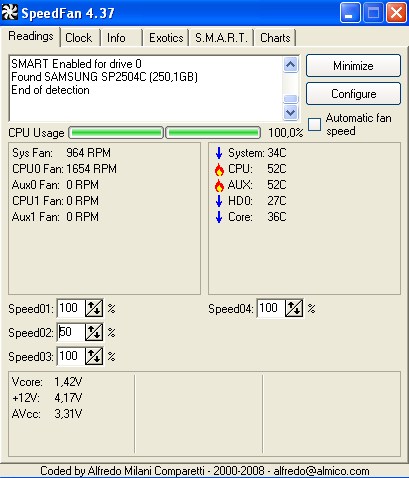409x478 pixels.
Task: Click the 'Found SAMSUNG SP2504C' log line
Action: pyautogui.click(x=104, y=77)
